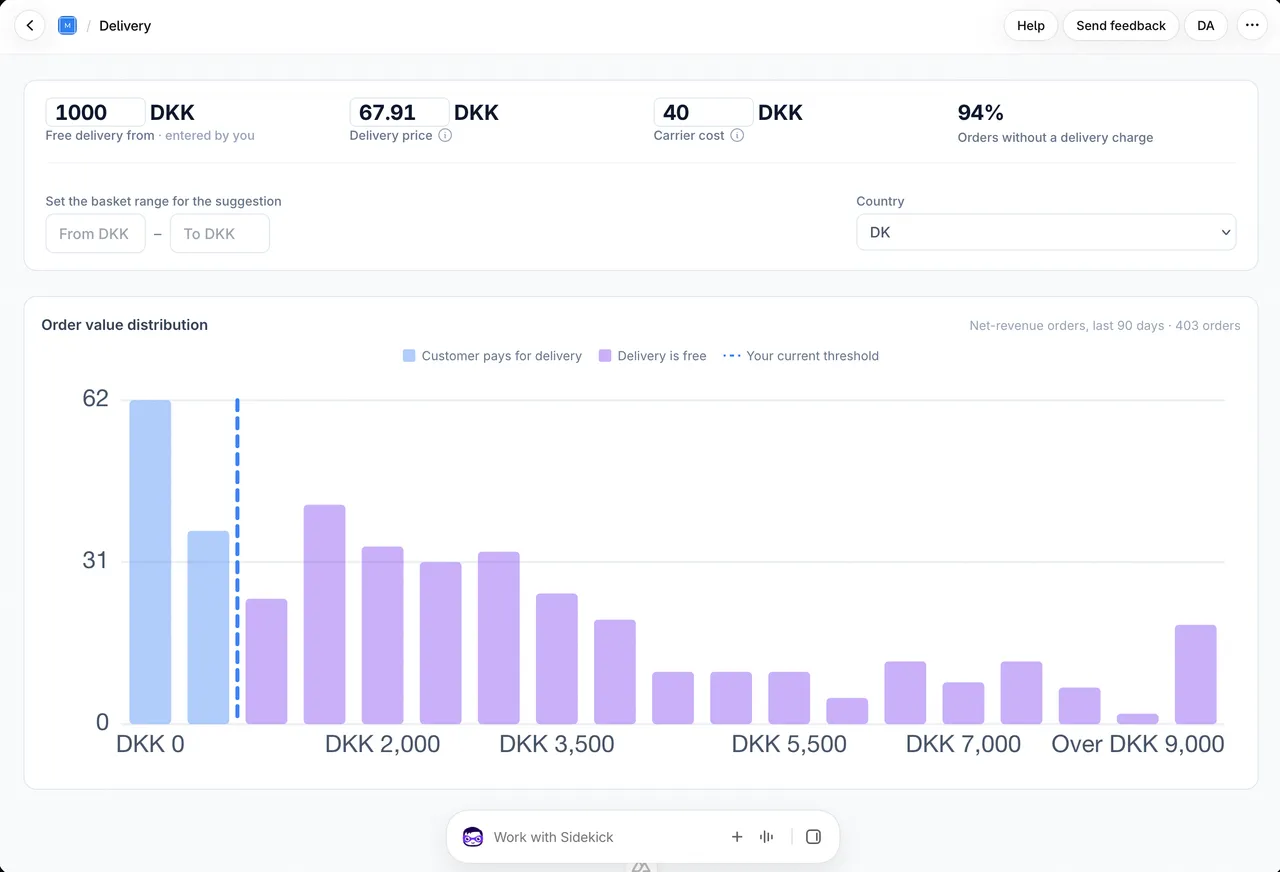
Task: Click the DKK 3,500 axis label
Action: tap(557, 744)
